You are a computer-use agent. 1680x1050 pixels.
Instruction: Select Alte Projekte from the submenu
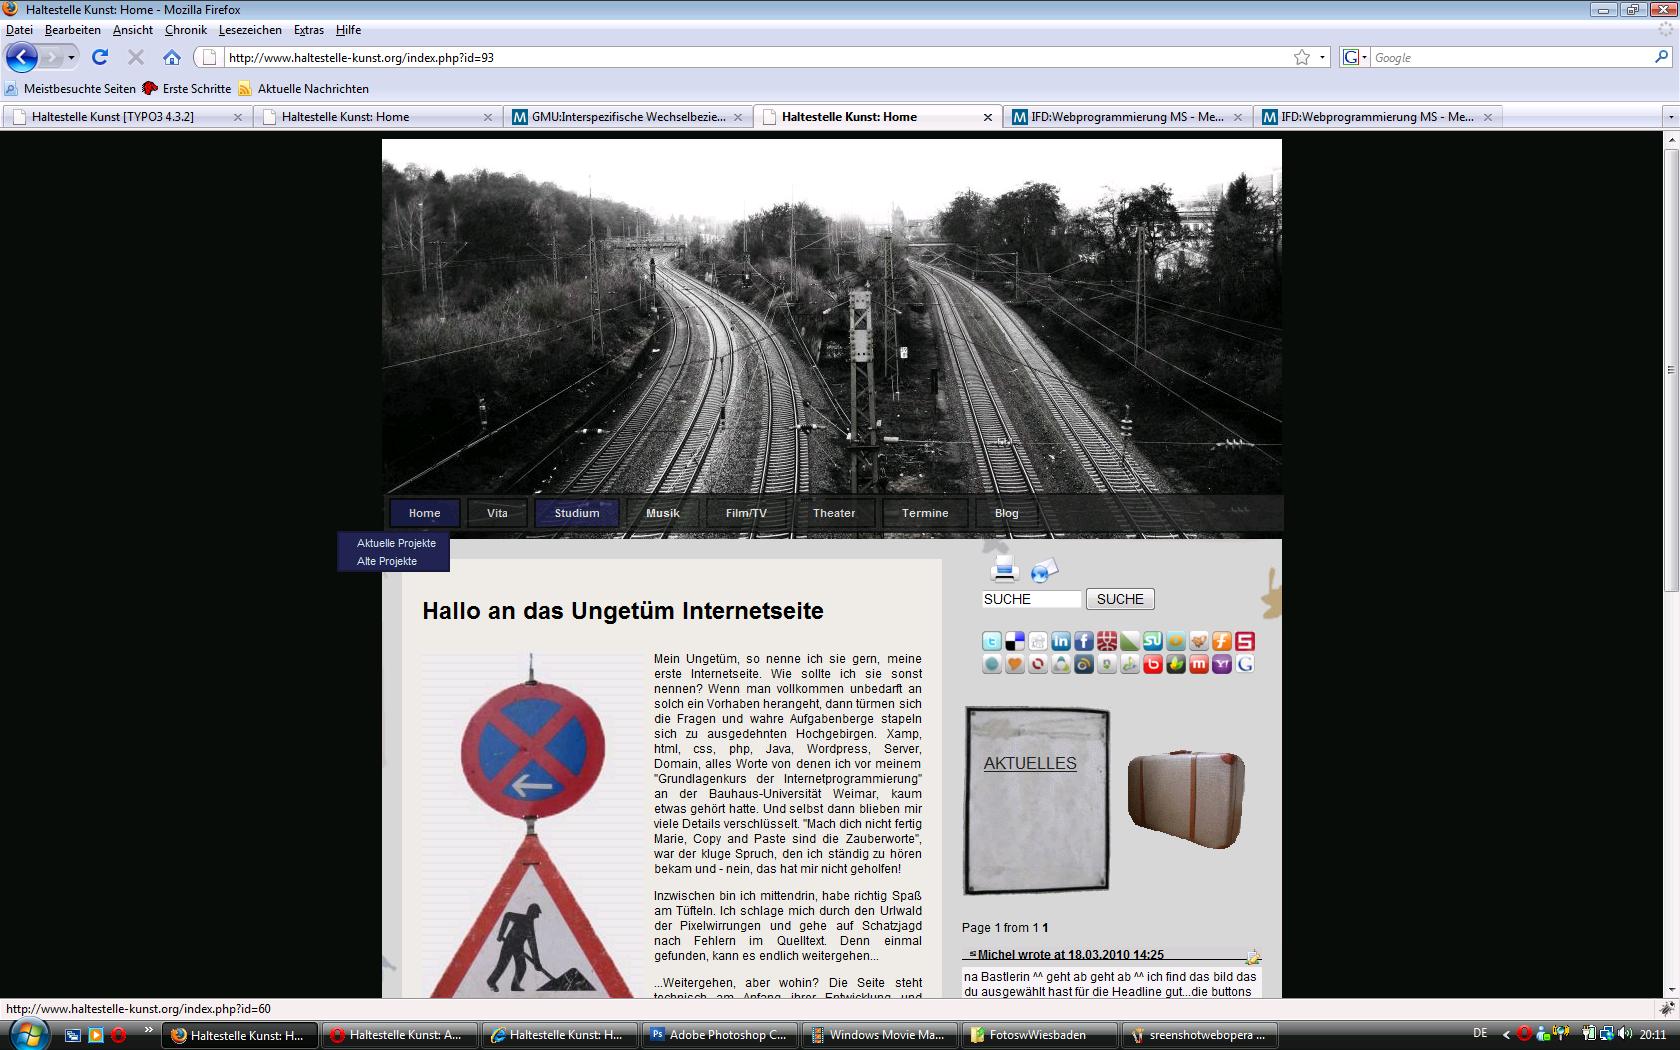(x=387, y=561)
